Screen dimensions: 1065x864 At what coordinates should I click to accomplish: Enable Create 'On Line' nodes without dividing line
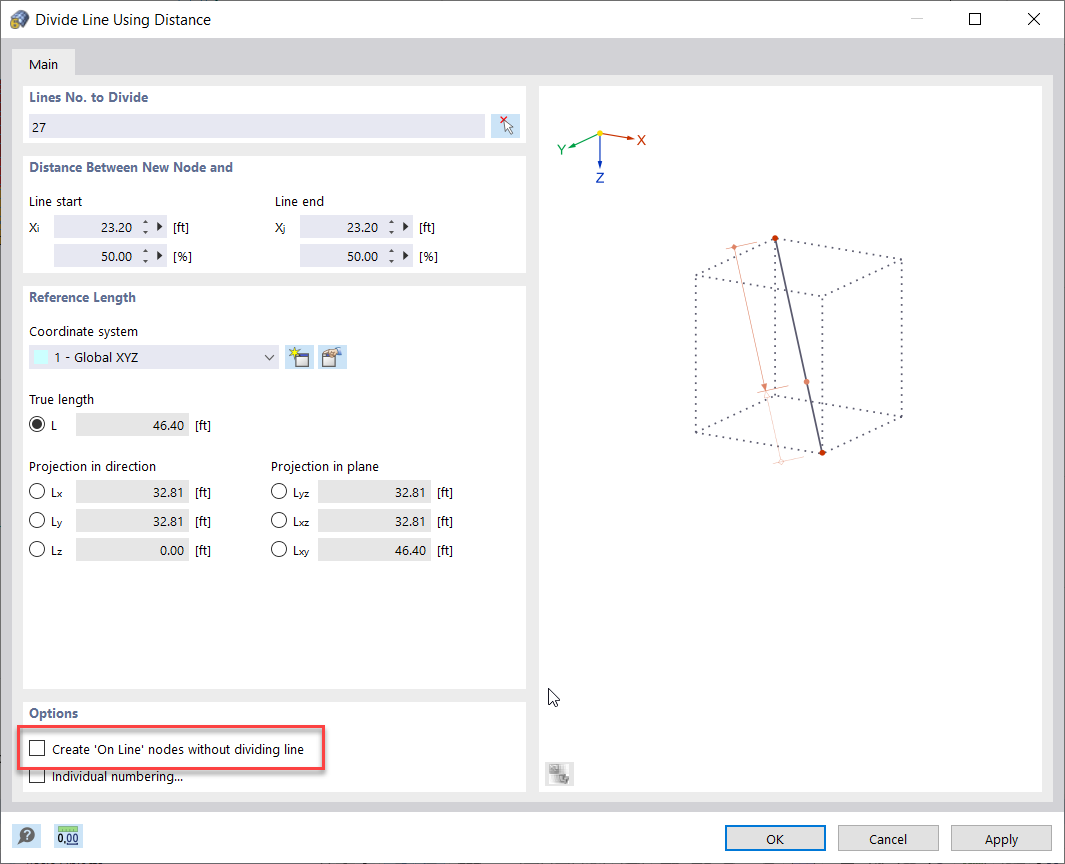(37, 748)
